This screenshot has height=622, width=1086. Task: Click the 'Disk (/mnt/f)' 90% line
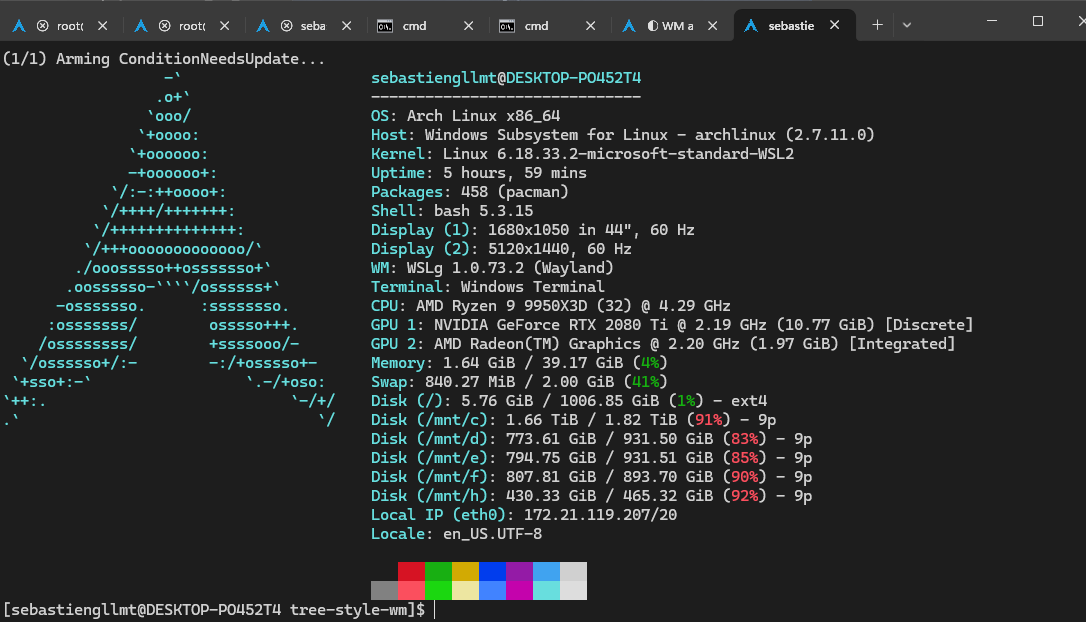click(591, 477)
